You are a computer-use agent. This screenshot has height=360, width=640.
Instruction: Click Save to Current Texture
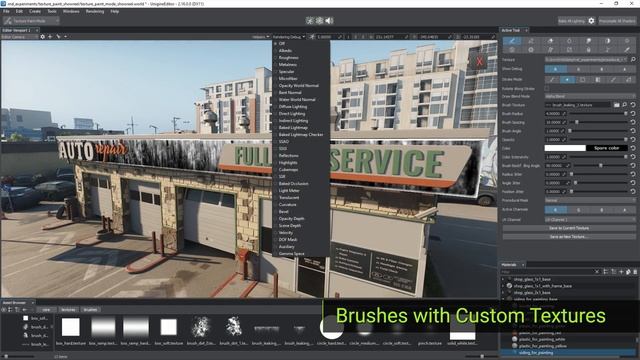click(x=569, y=228)
